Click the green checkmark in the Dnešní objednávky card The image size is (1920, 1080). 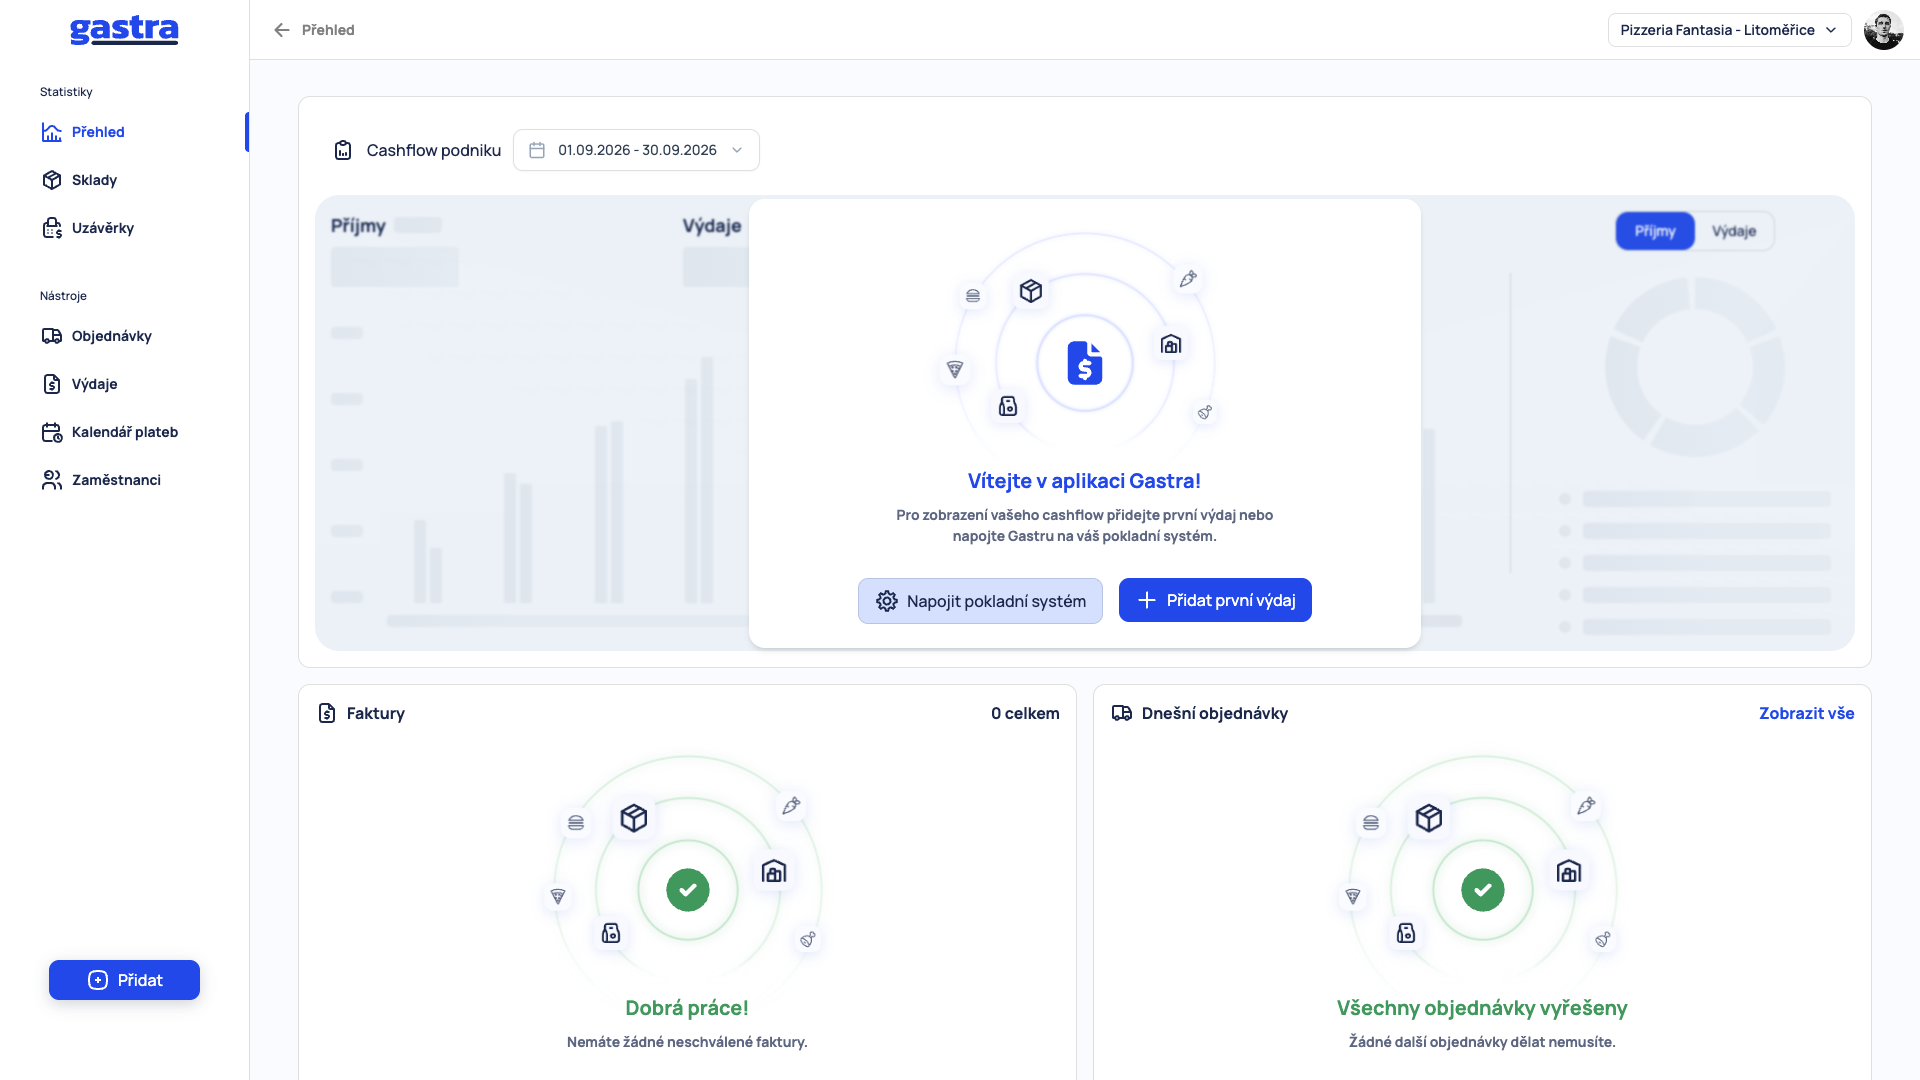(1483, 890)
